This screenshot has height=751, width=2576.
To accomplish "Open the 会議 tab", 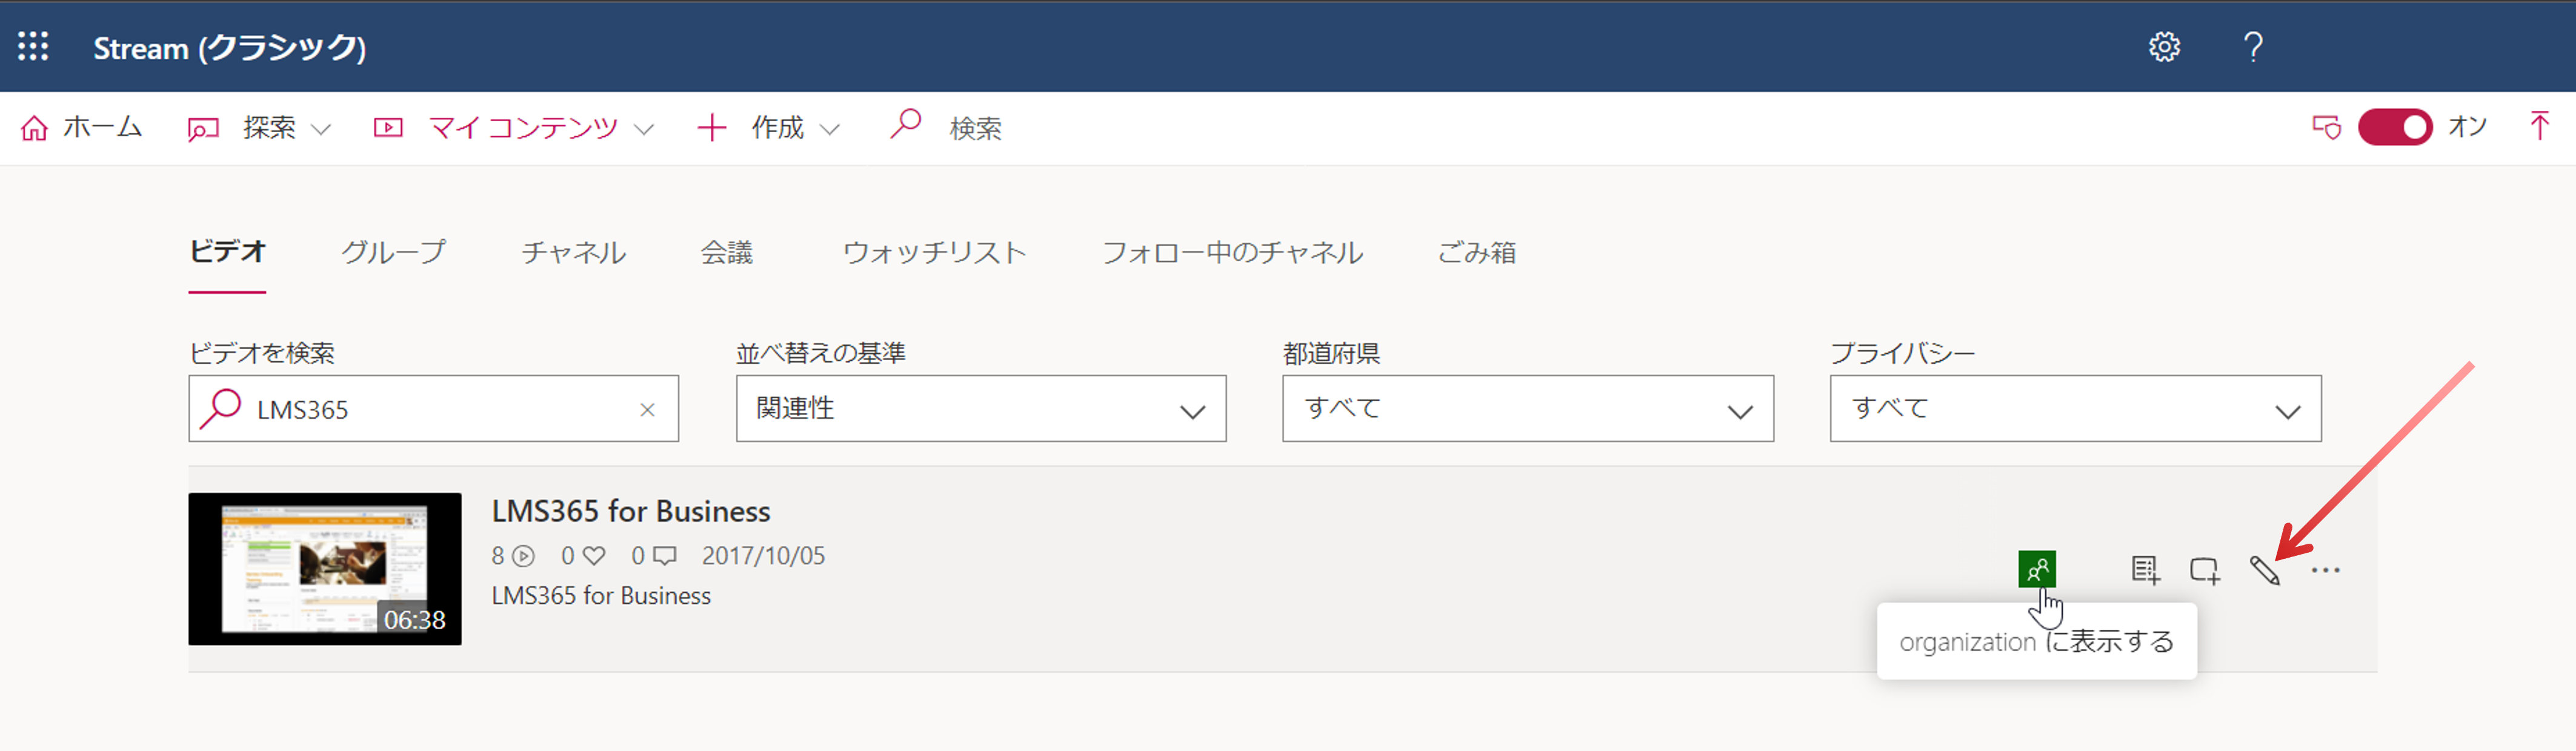I will point(726,252).
